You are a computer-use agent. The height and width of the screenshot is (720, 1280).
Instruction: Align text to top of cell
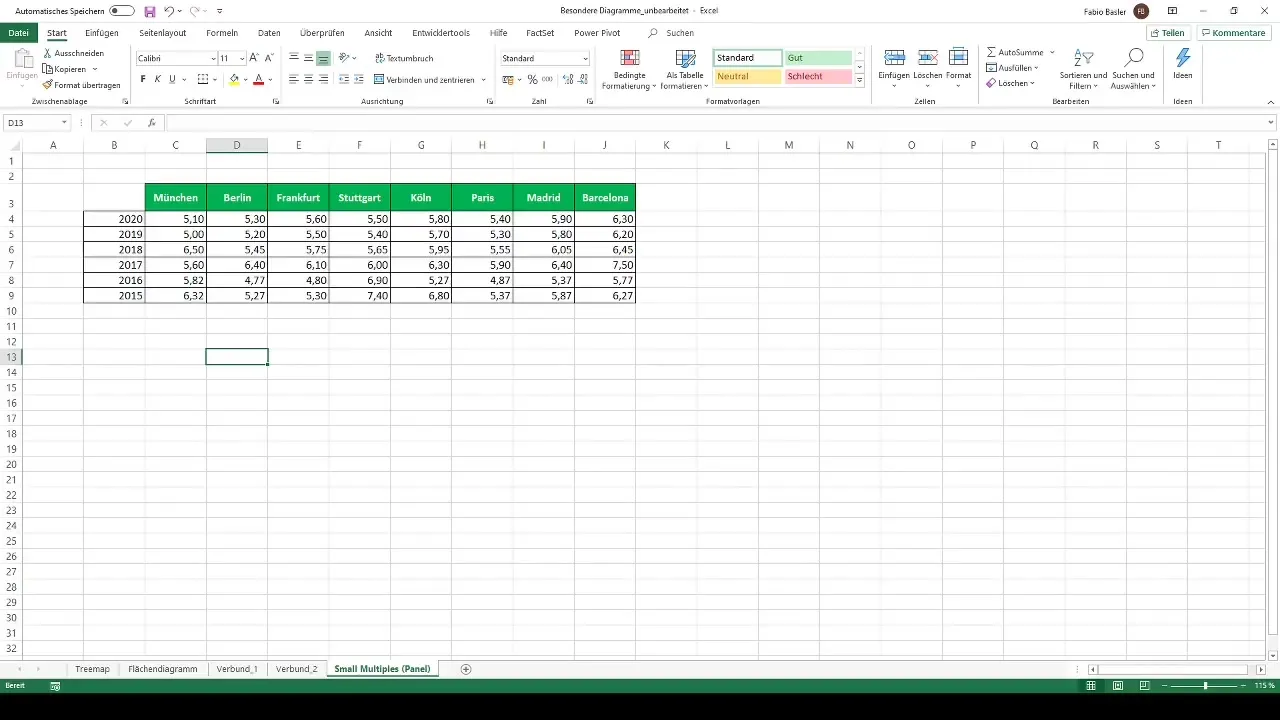[294, 58]
